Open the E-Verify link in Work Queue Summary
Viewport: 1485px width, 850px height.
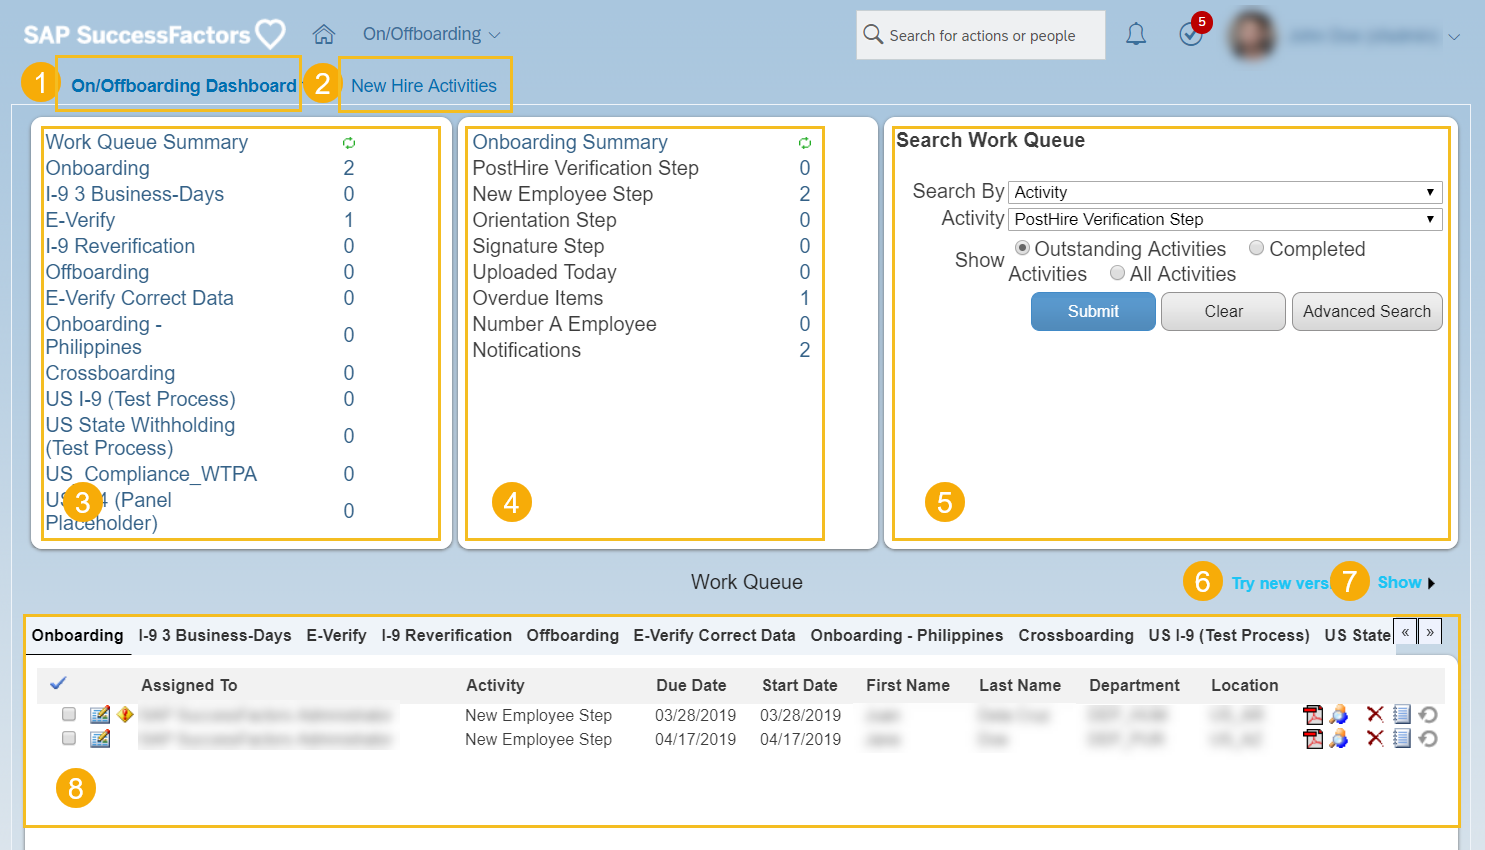point(80,220)
